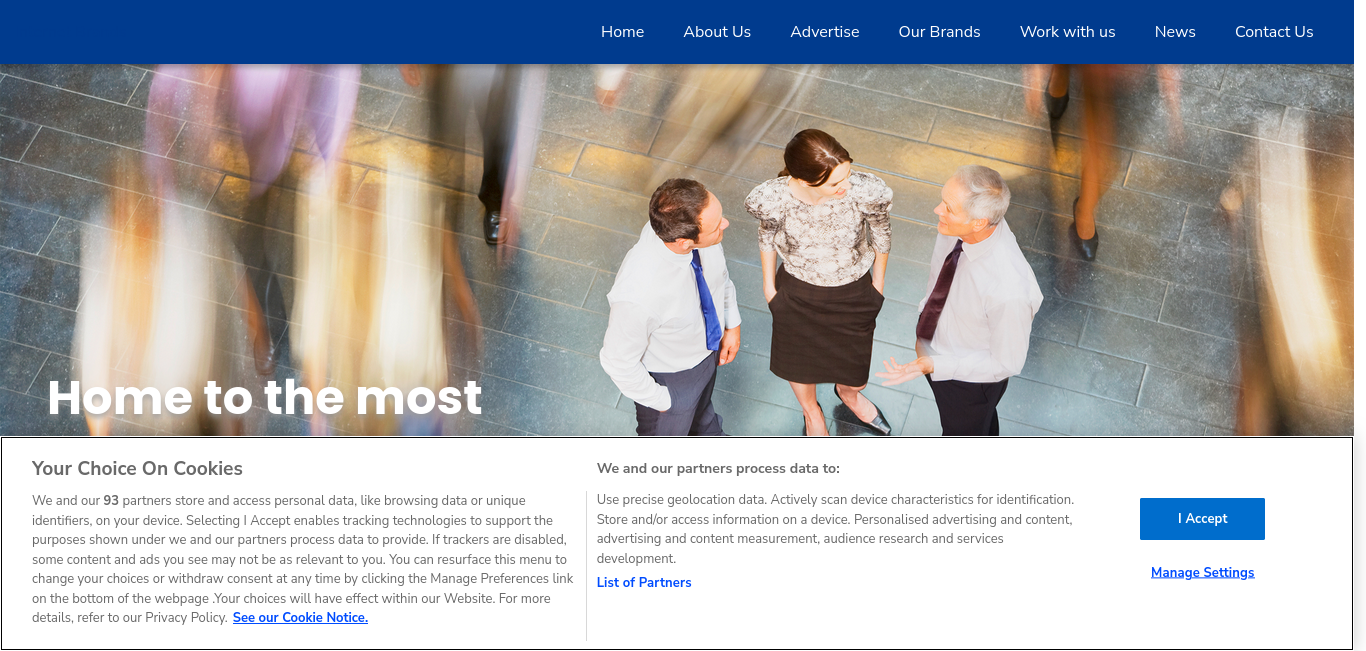
Task: Open the Work with us page
Action: coord(1068,32)
